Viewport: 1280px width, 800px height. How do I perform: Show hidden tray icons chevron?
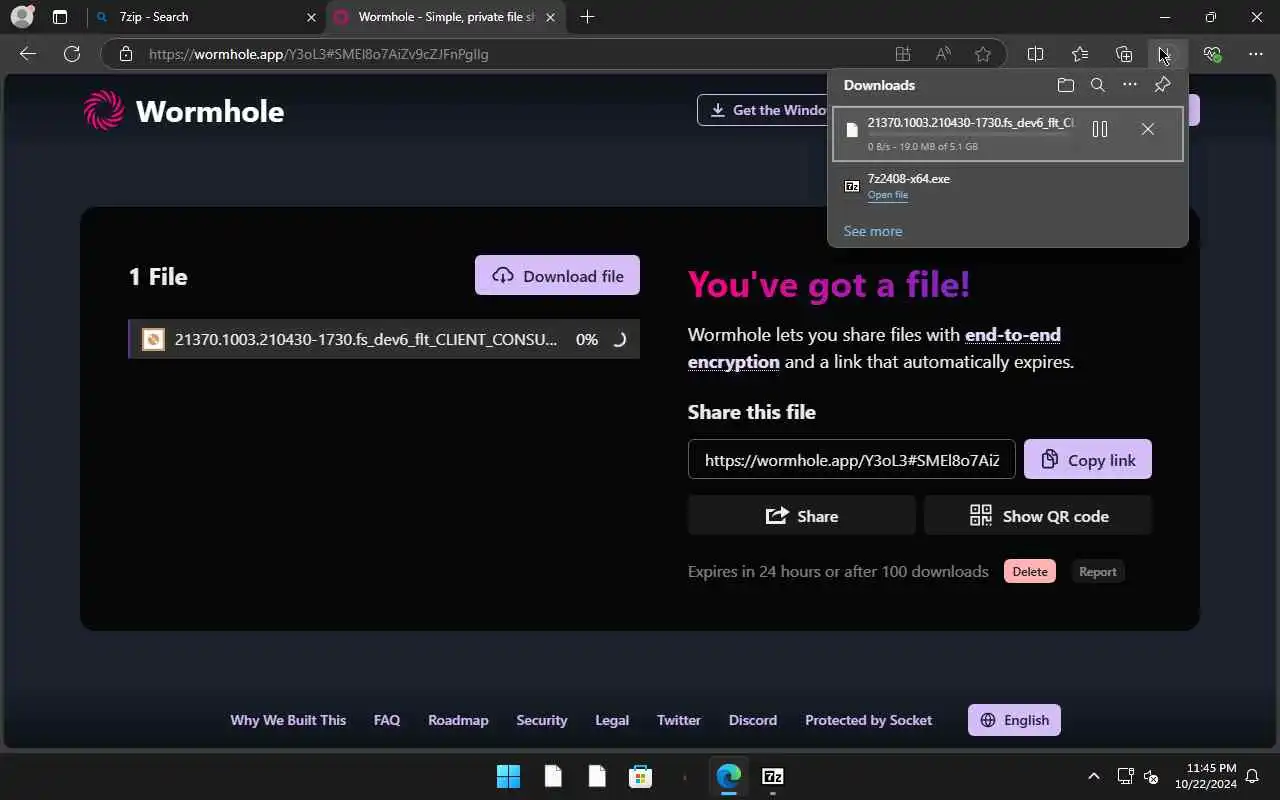1094,776
